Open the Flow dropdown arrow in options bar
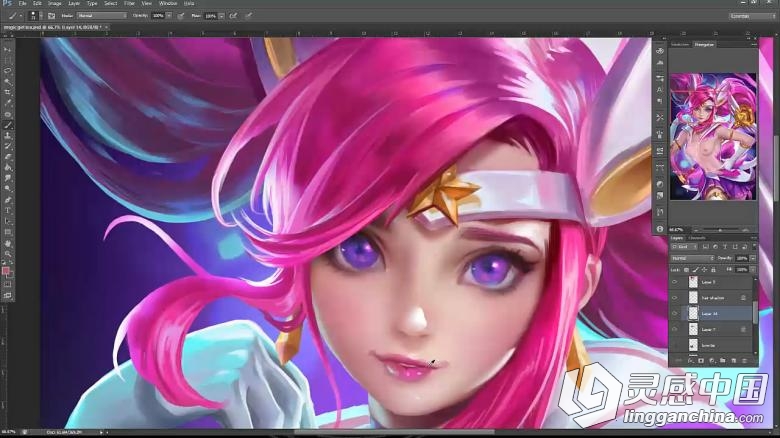Image resolution: width=780 pixels, height=438 pixels. (x=221, y=16)
